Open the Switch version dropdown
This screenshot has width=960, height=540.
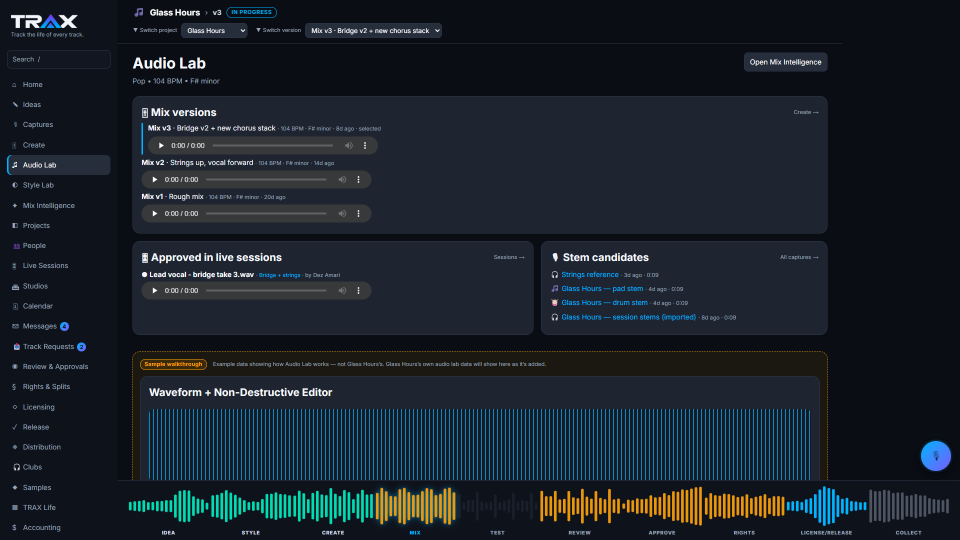click(x=373, y=31)
